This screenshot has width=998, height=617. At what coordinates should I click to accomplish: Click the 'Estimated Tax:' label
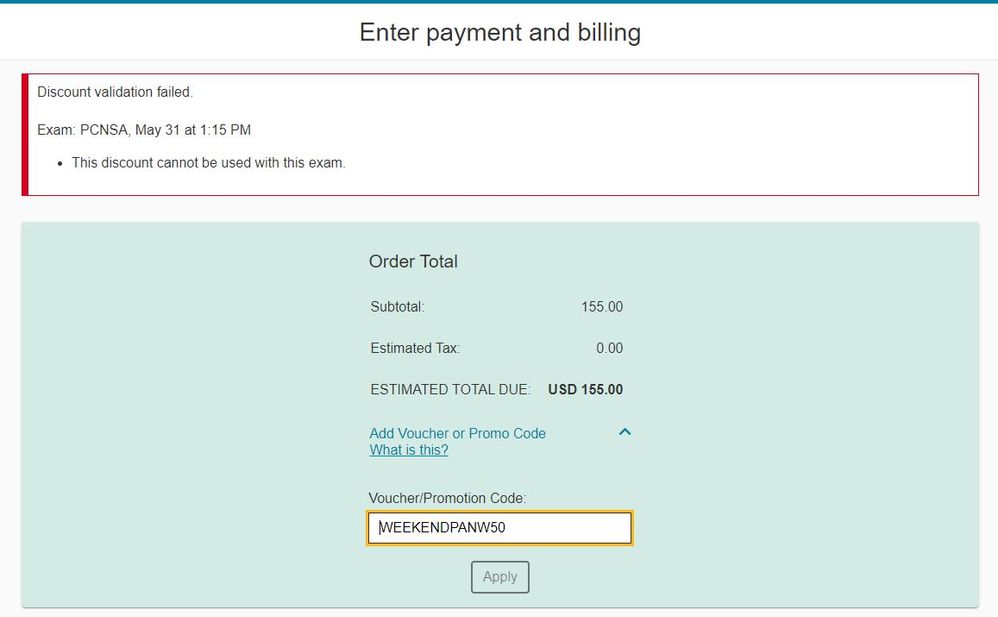415,348
